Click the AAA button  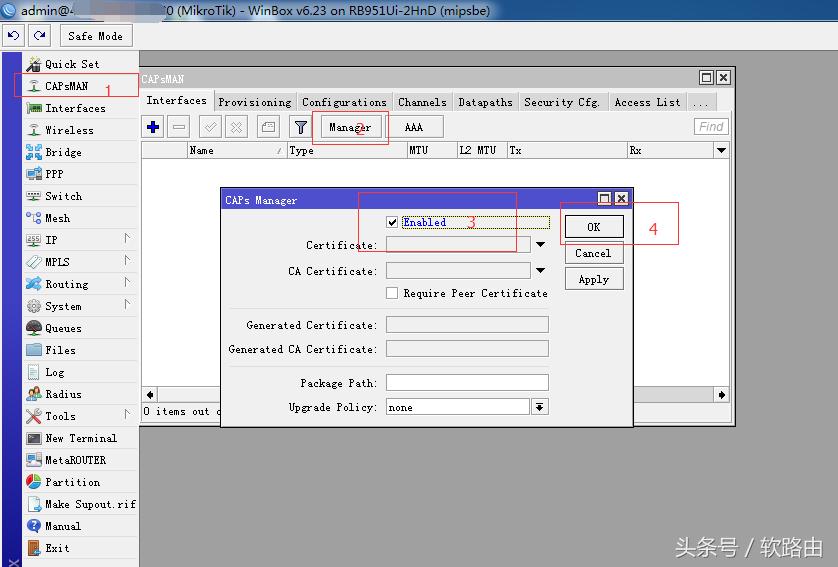pos(414,127)
